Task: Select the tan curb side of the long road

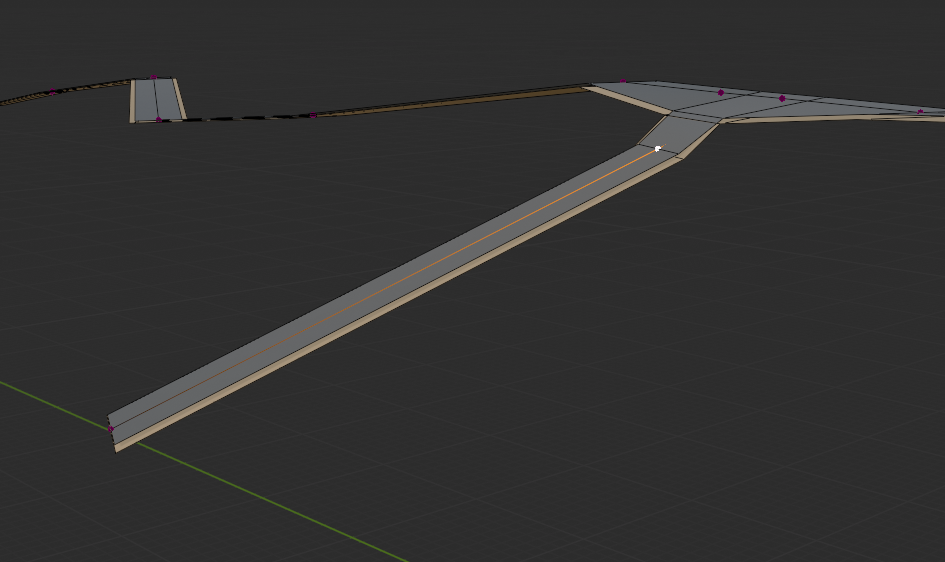Action: click(x=400, y=306)
